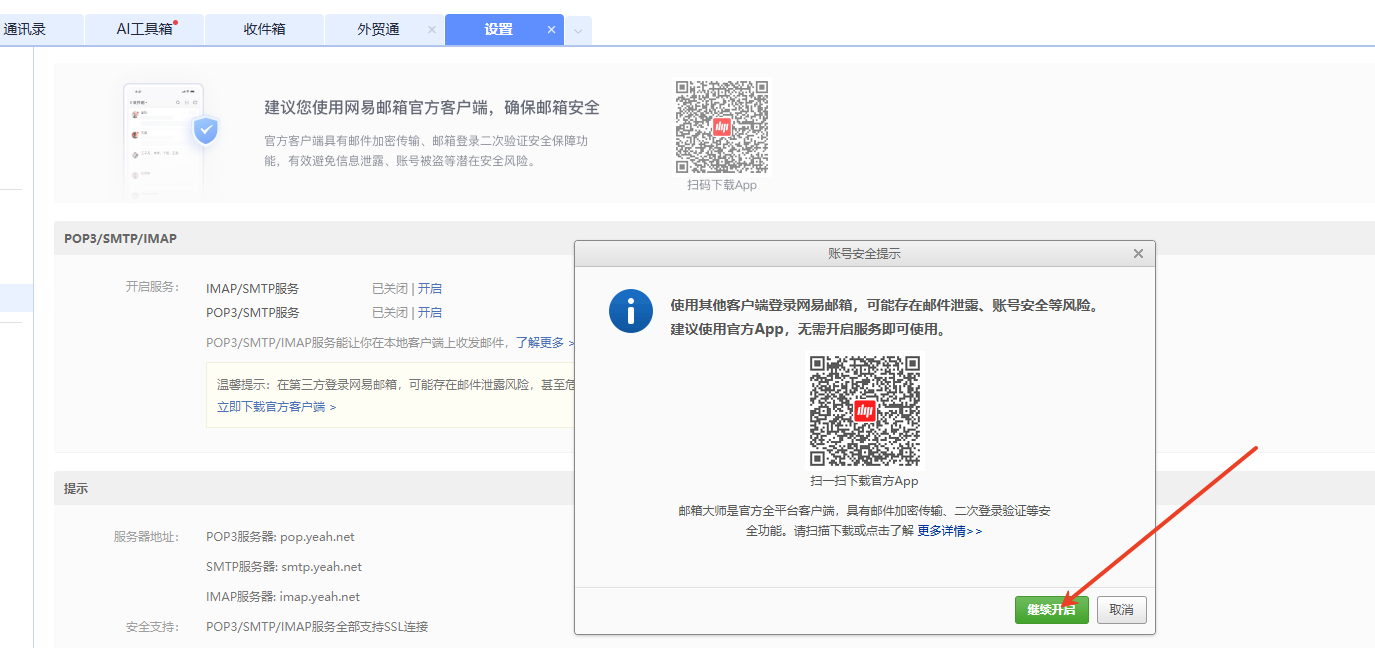Switch to the 通讯录 tab
Viewport: 1375px width, 648px height.
click(x=26, y=29)
